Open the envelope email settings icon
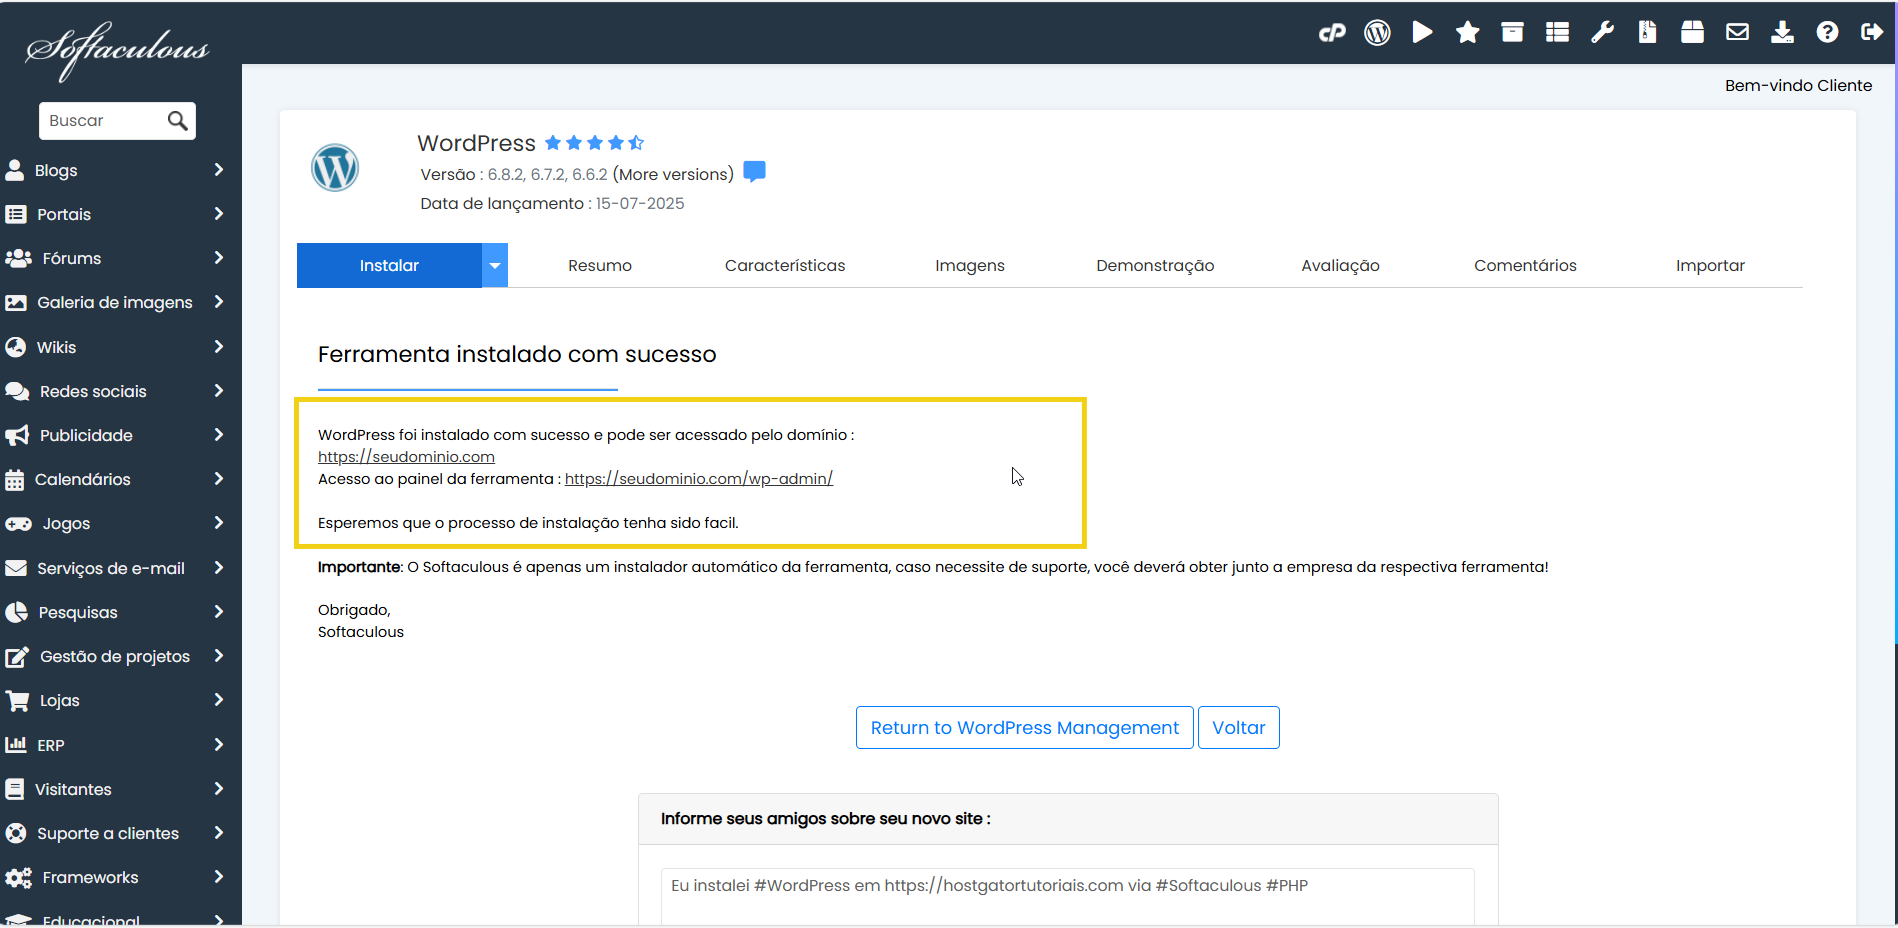1898x928 pixels. tap(1737, 33)
